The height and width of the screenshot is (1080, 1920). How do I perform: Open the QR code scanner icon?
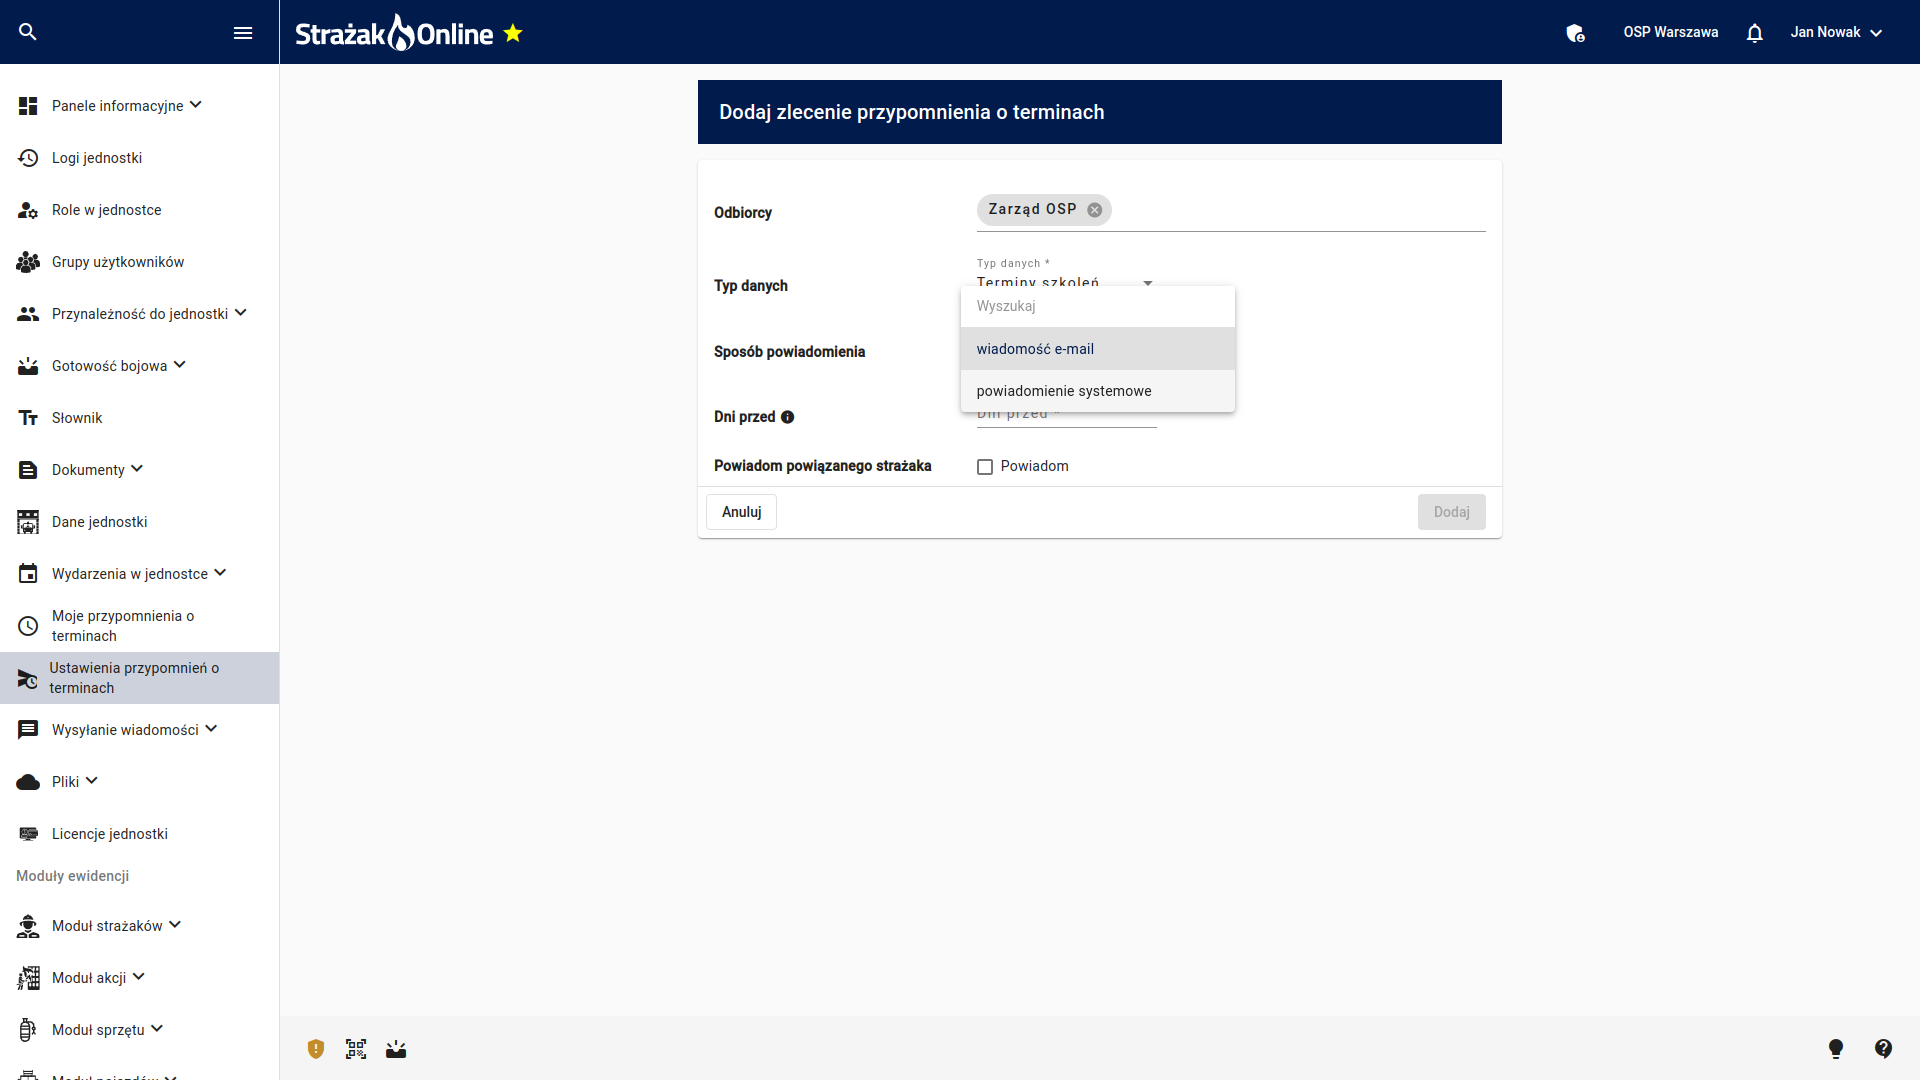[x=356, y=1049]
